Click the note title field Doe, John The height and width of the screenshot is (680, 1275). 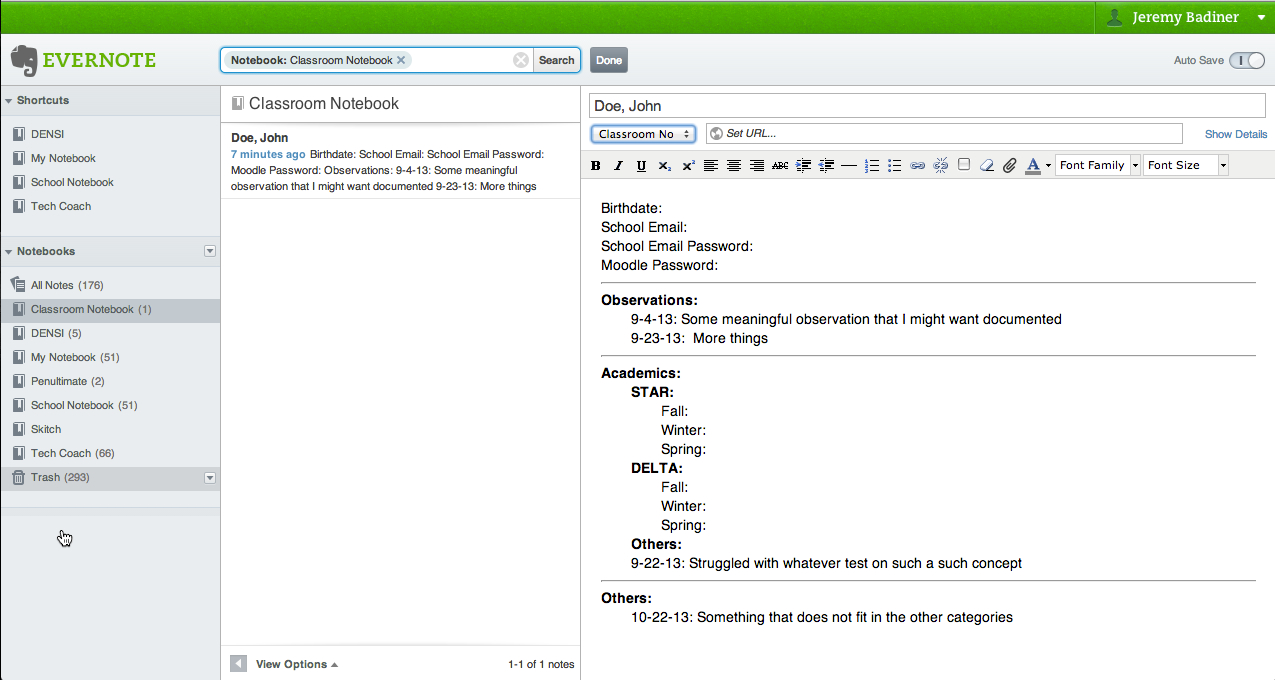tap(928, 106)
